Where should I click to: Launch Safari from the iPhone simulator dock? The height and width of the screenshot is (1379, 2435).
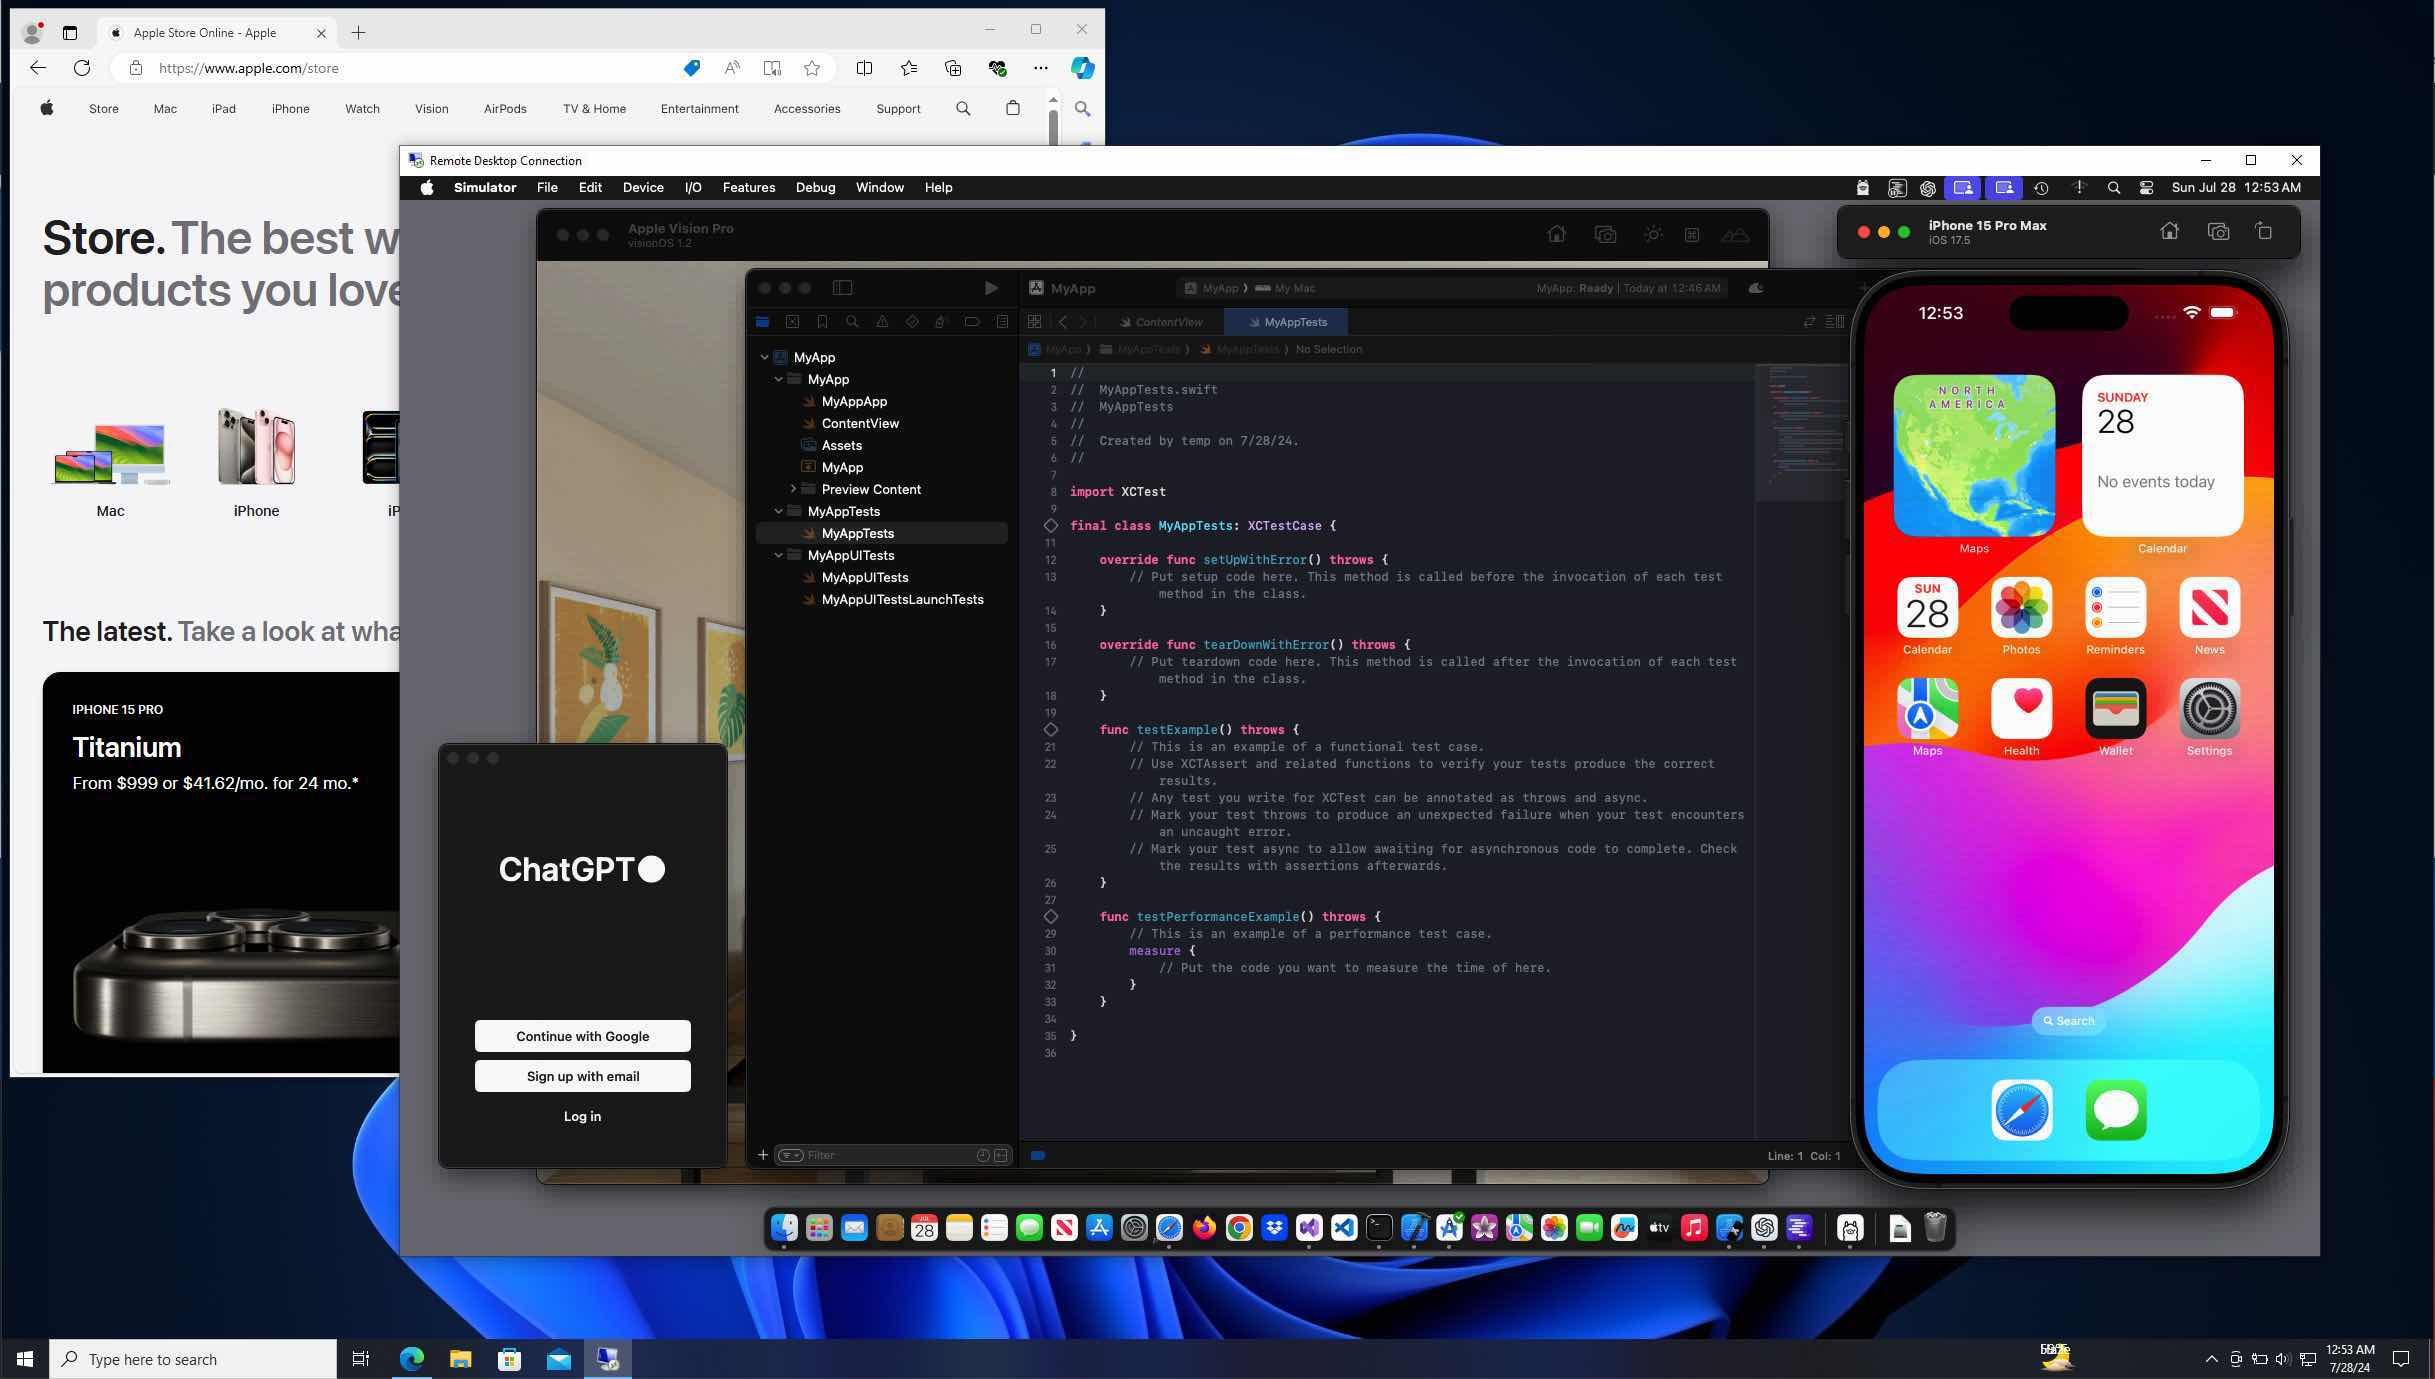click(x=2022, y=1110)
